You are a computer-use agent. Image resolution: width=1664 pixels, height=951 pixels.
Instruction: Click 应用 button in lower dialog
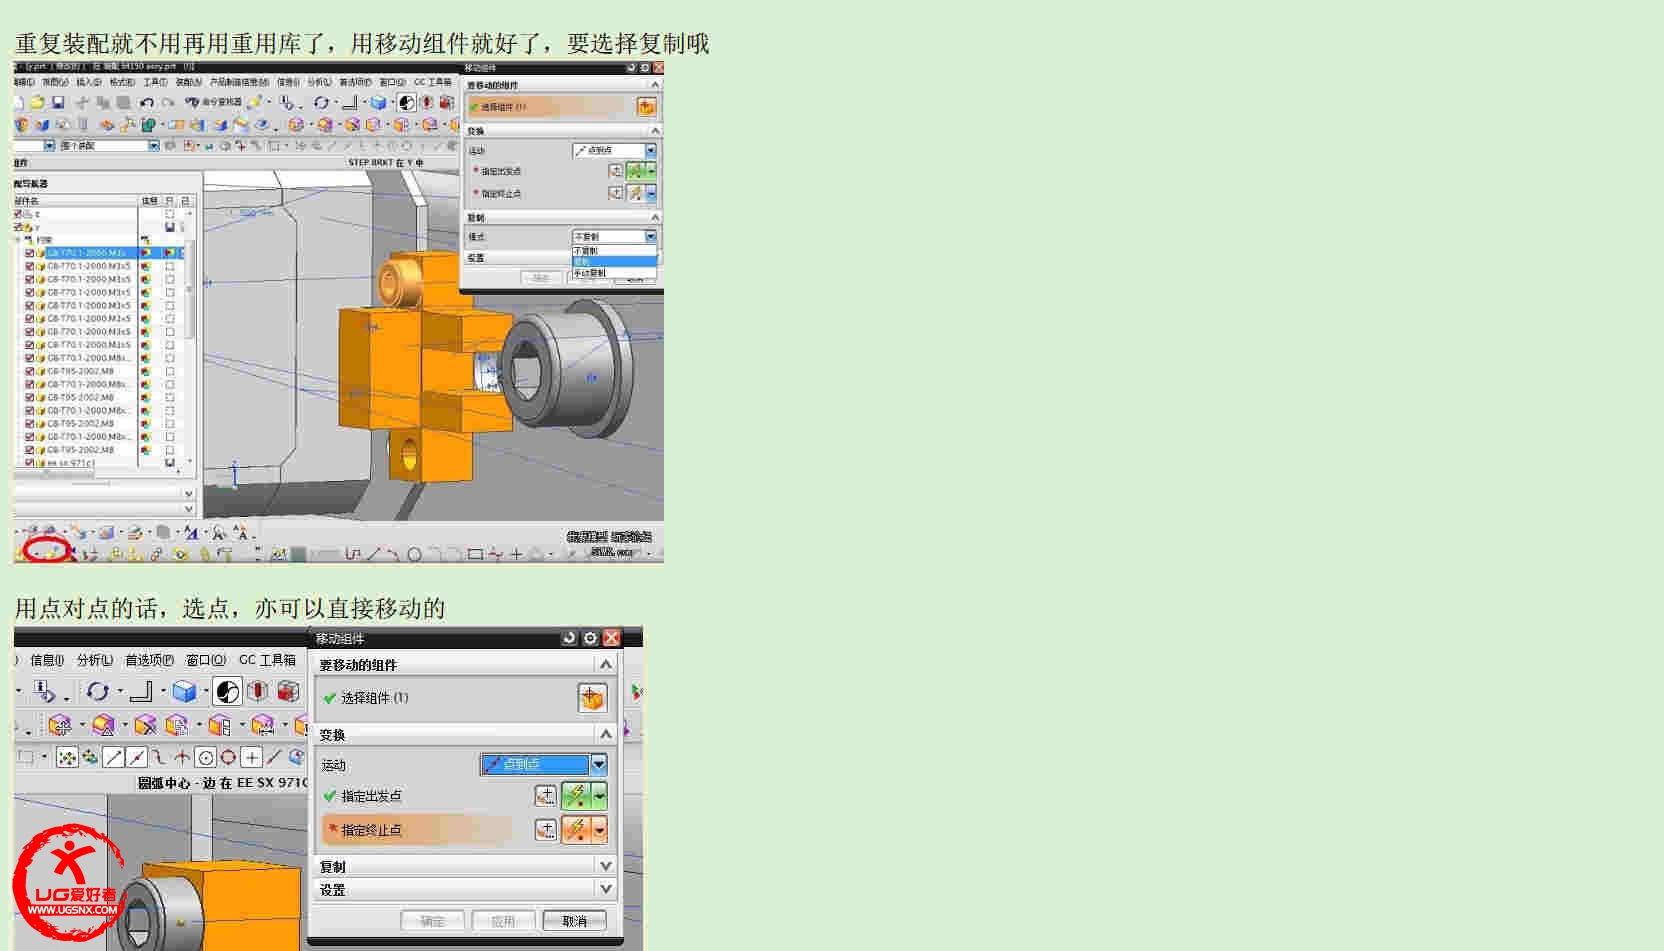click(503, 921)
